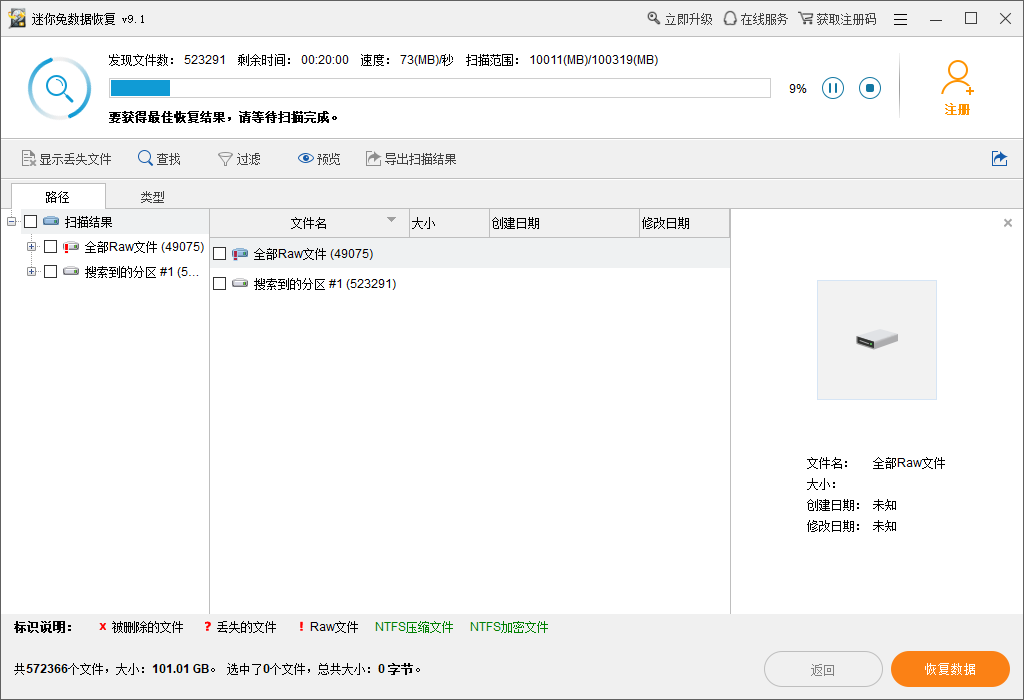The image size is (1024, 700).
Task: Click the 剩余时间 value 00:20:00
Action: point(325,60)
